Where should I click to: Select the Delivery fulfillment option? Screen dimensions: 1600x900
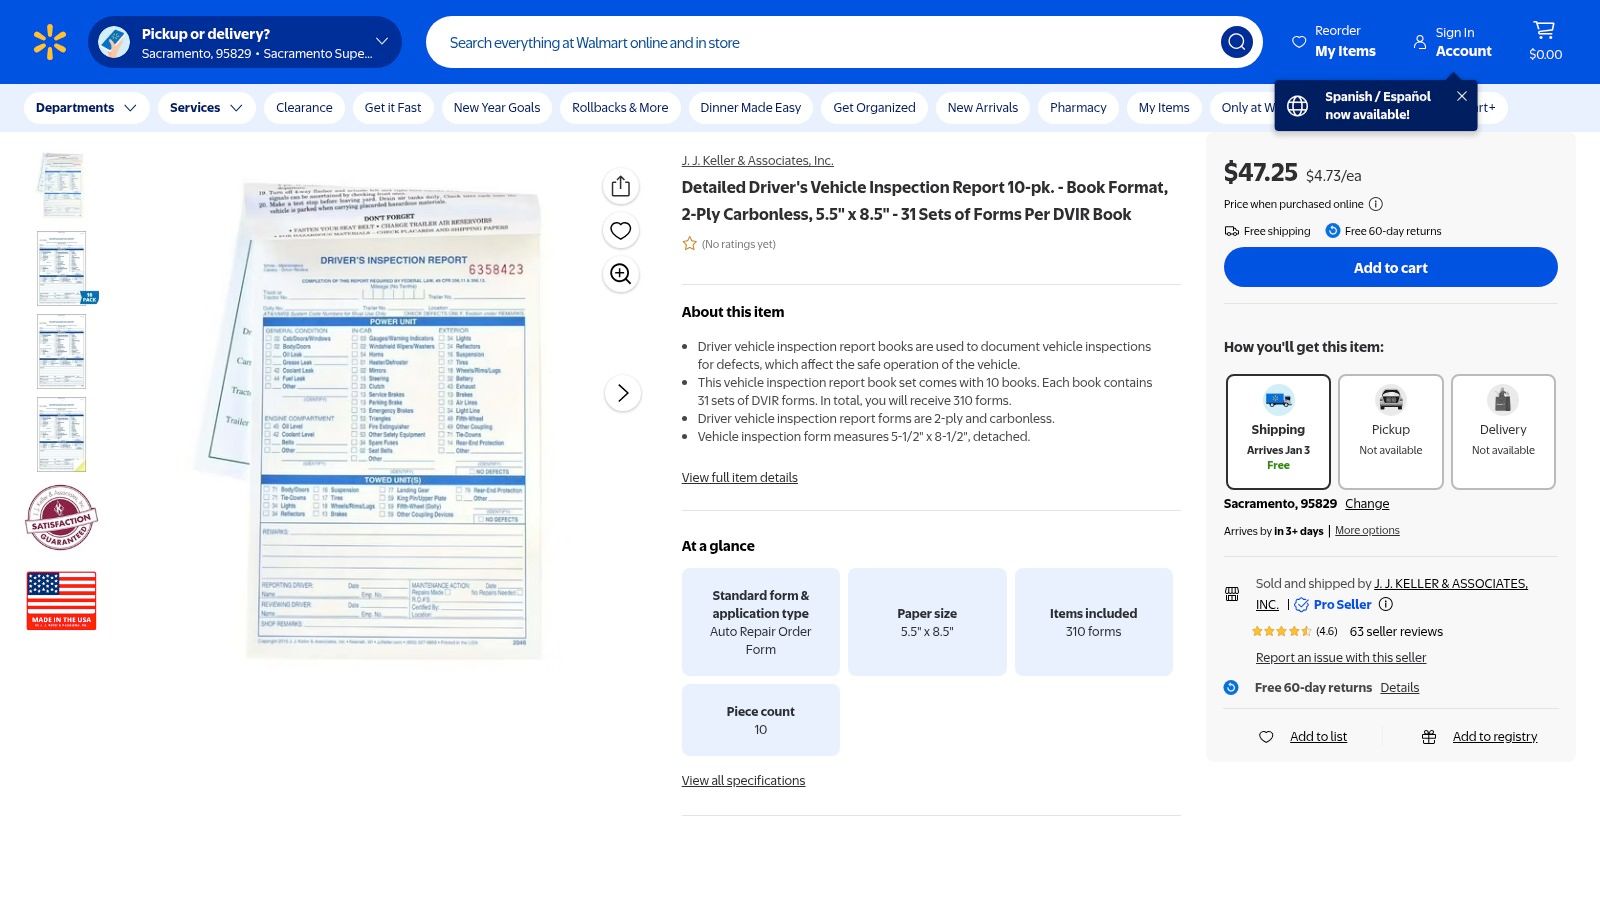pos(1503,432)
